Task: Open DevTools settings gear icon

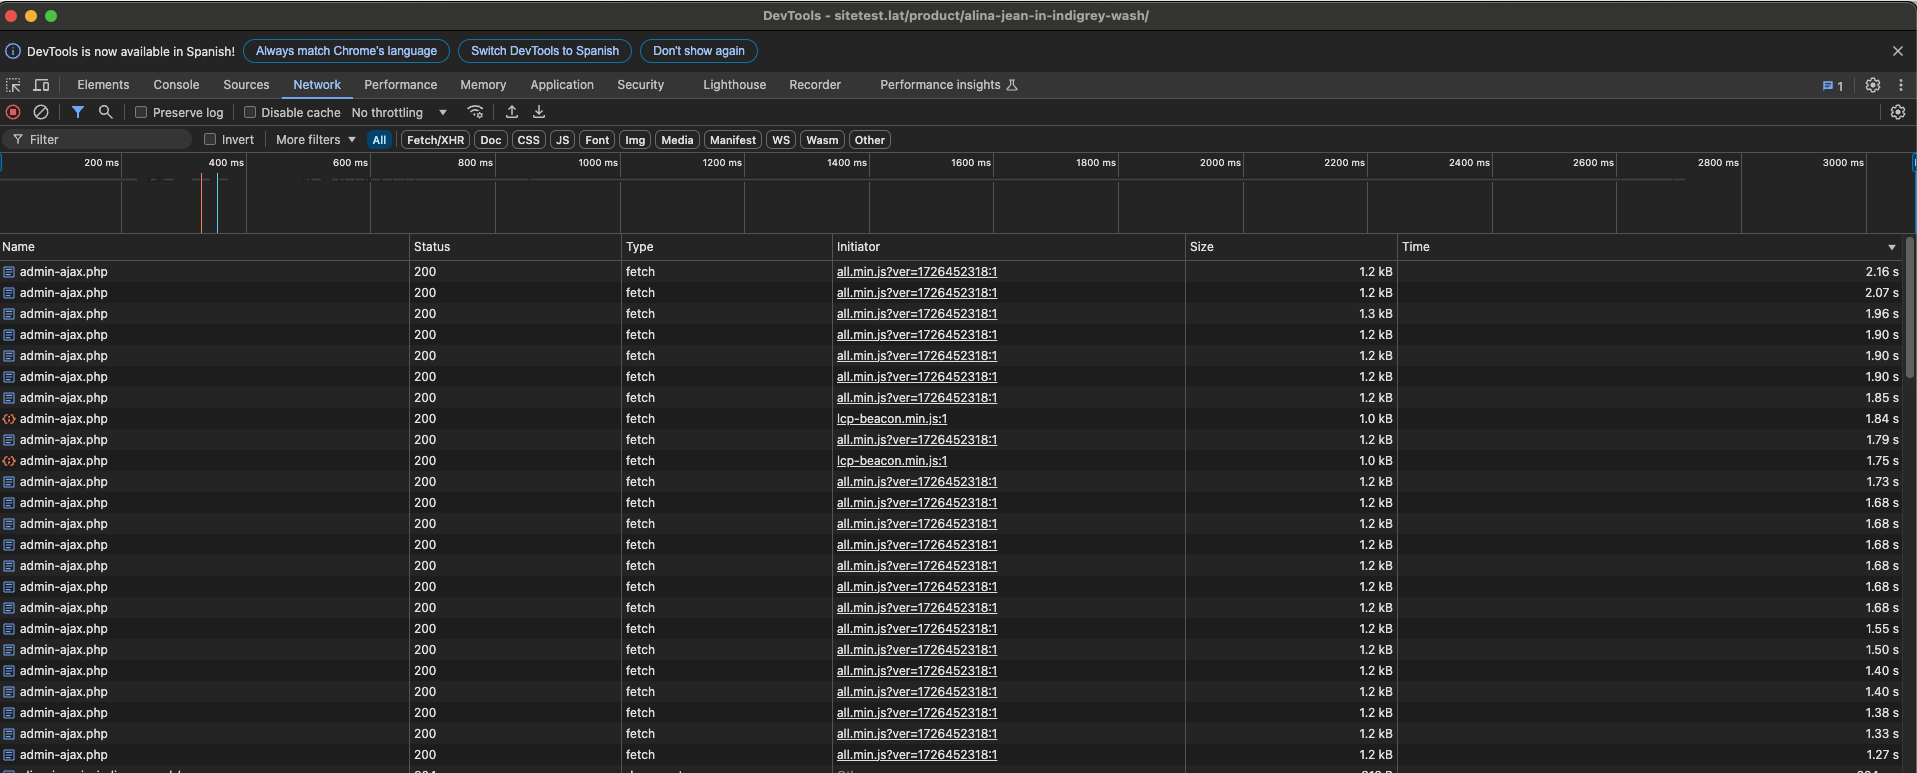Action: click(x=1873, y=85)
